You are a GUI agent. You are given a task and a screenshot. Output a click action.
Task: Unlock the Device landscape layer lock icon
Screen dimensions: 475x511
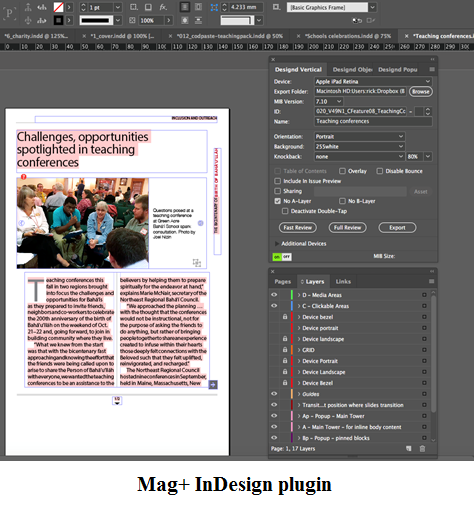285,339
